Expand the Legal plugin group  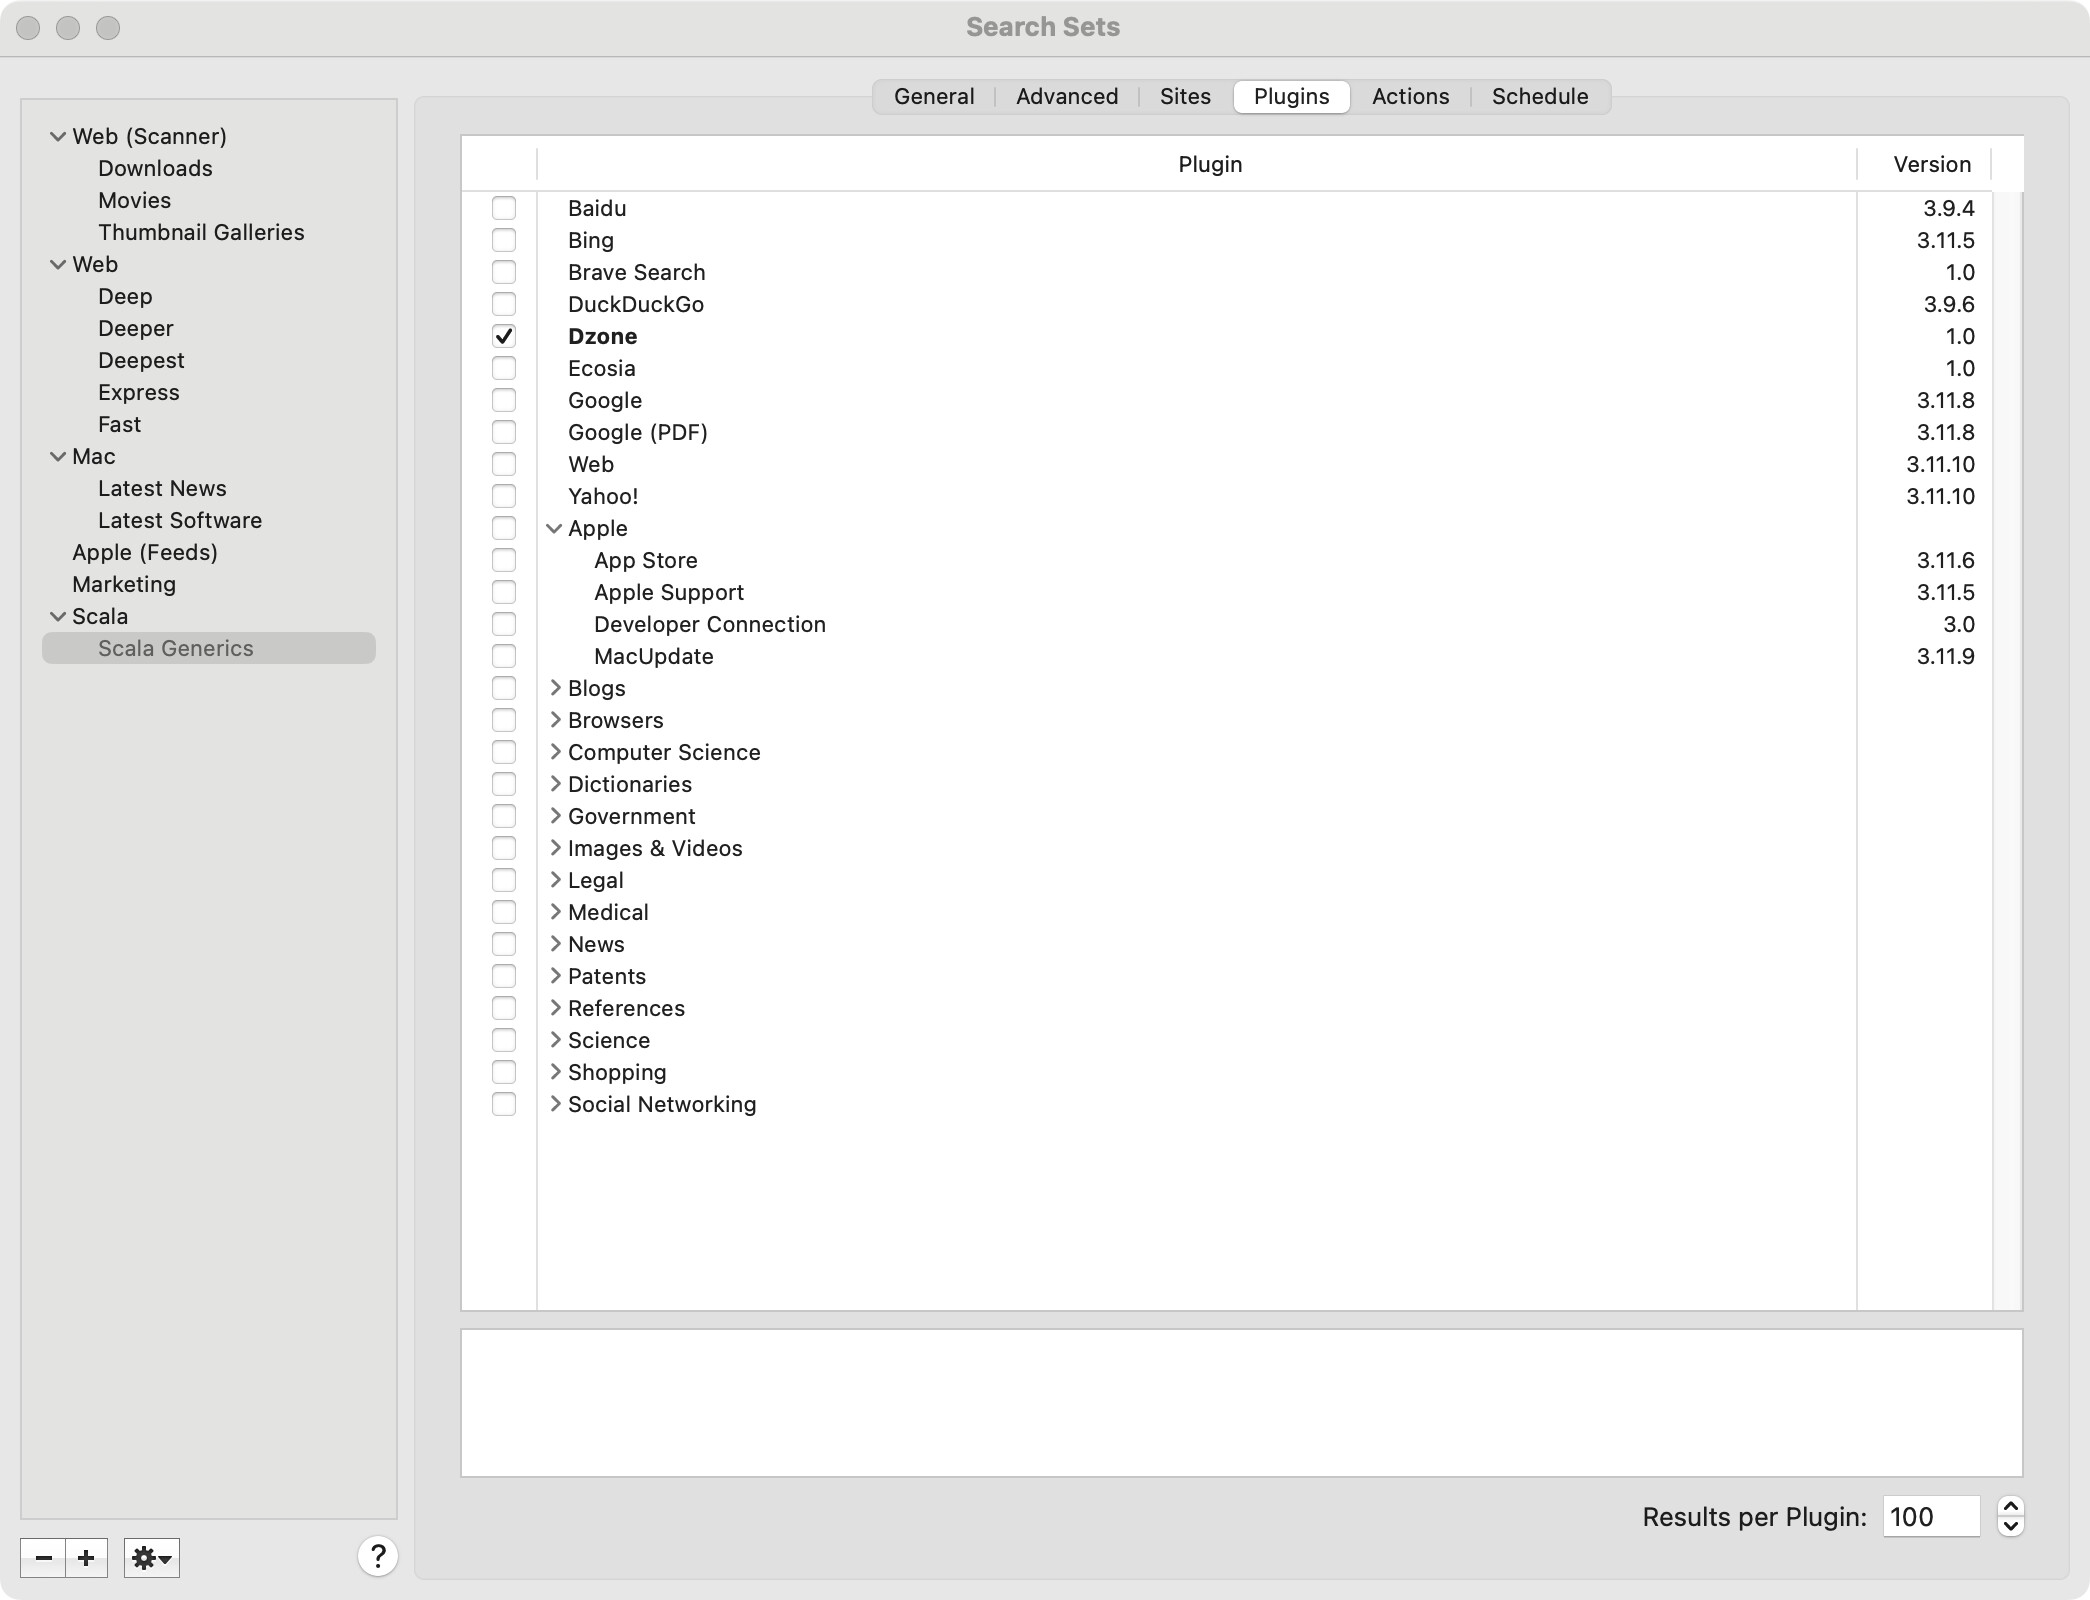(x=555, y=880)
